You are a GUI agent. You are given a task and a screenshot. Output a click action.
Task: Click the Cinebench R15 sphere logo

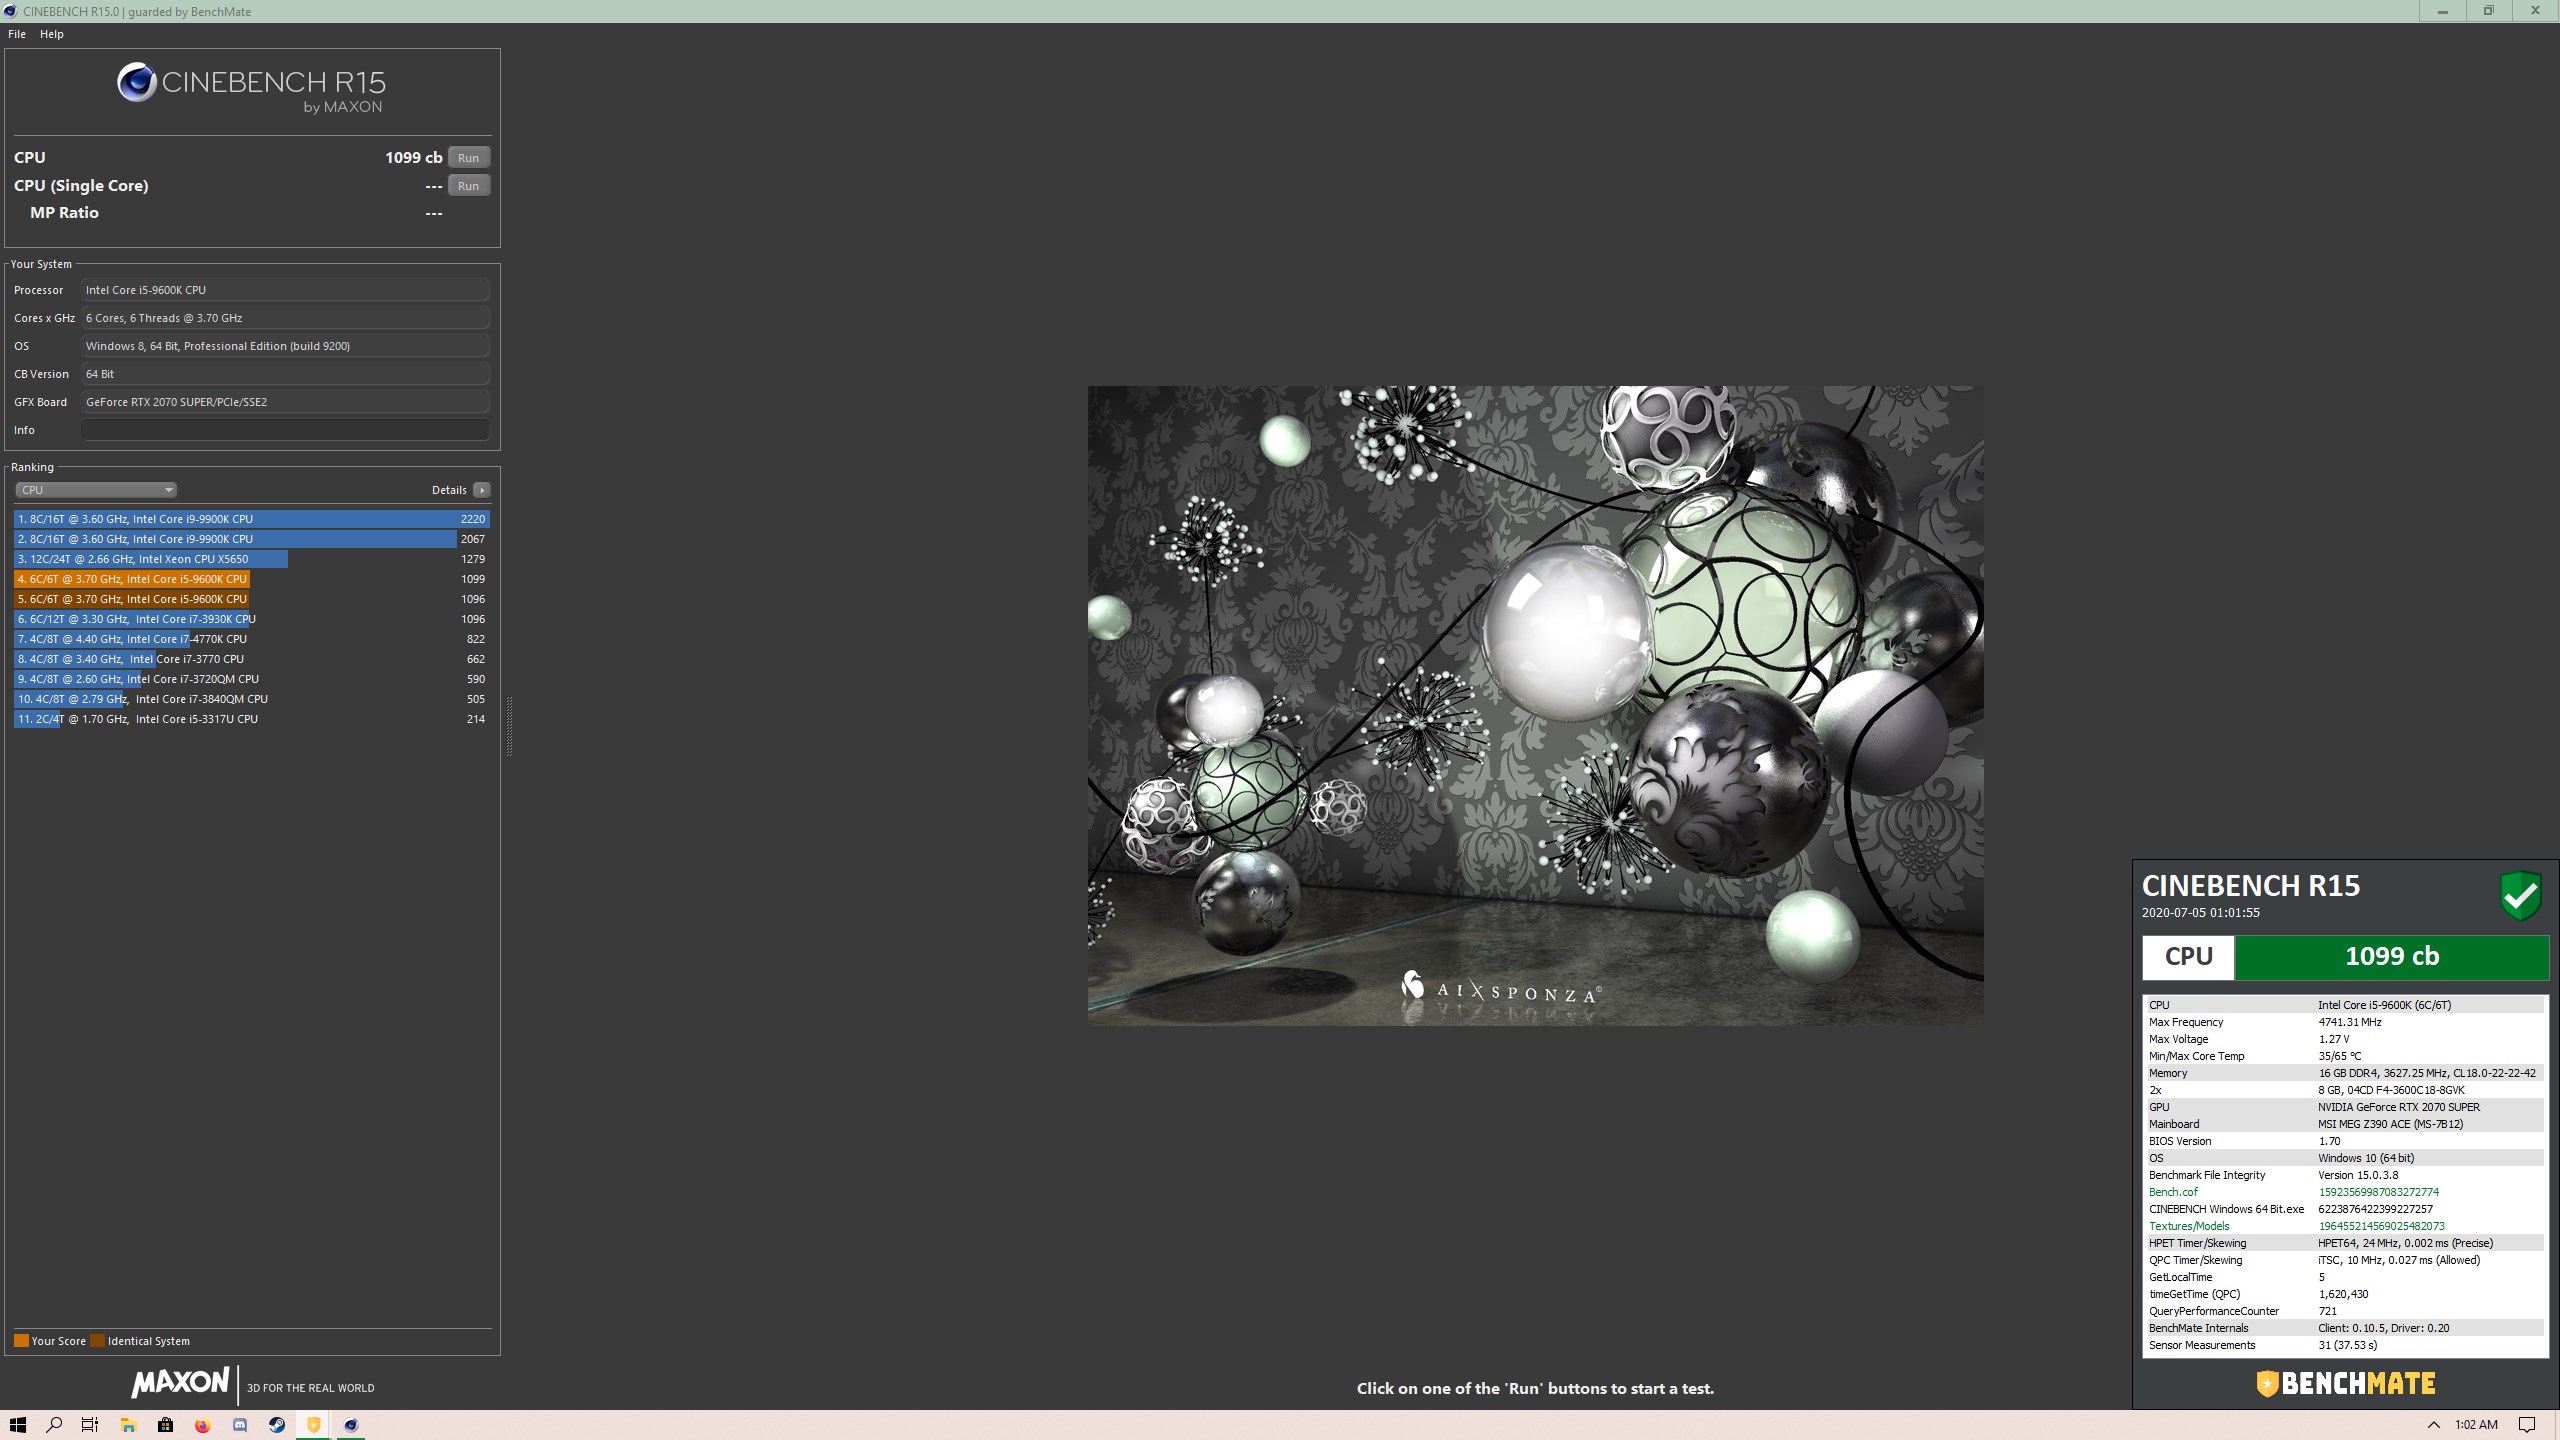coord(137,82)
